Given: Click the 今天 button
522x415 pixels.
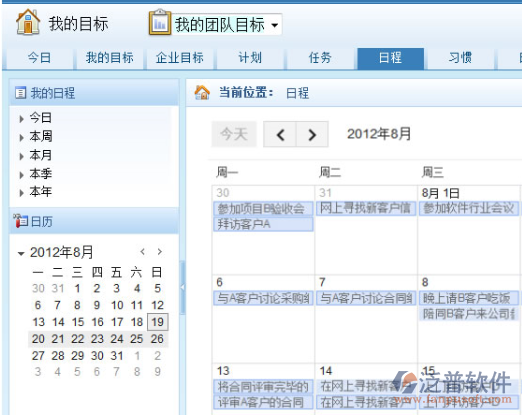Looking at the screenshot, I should [234, 135].
